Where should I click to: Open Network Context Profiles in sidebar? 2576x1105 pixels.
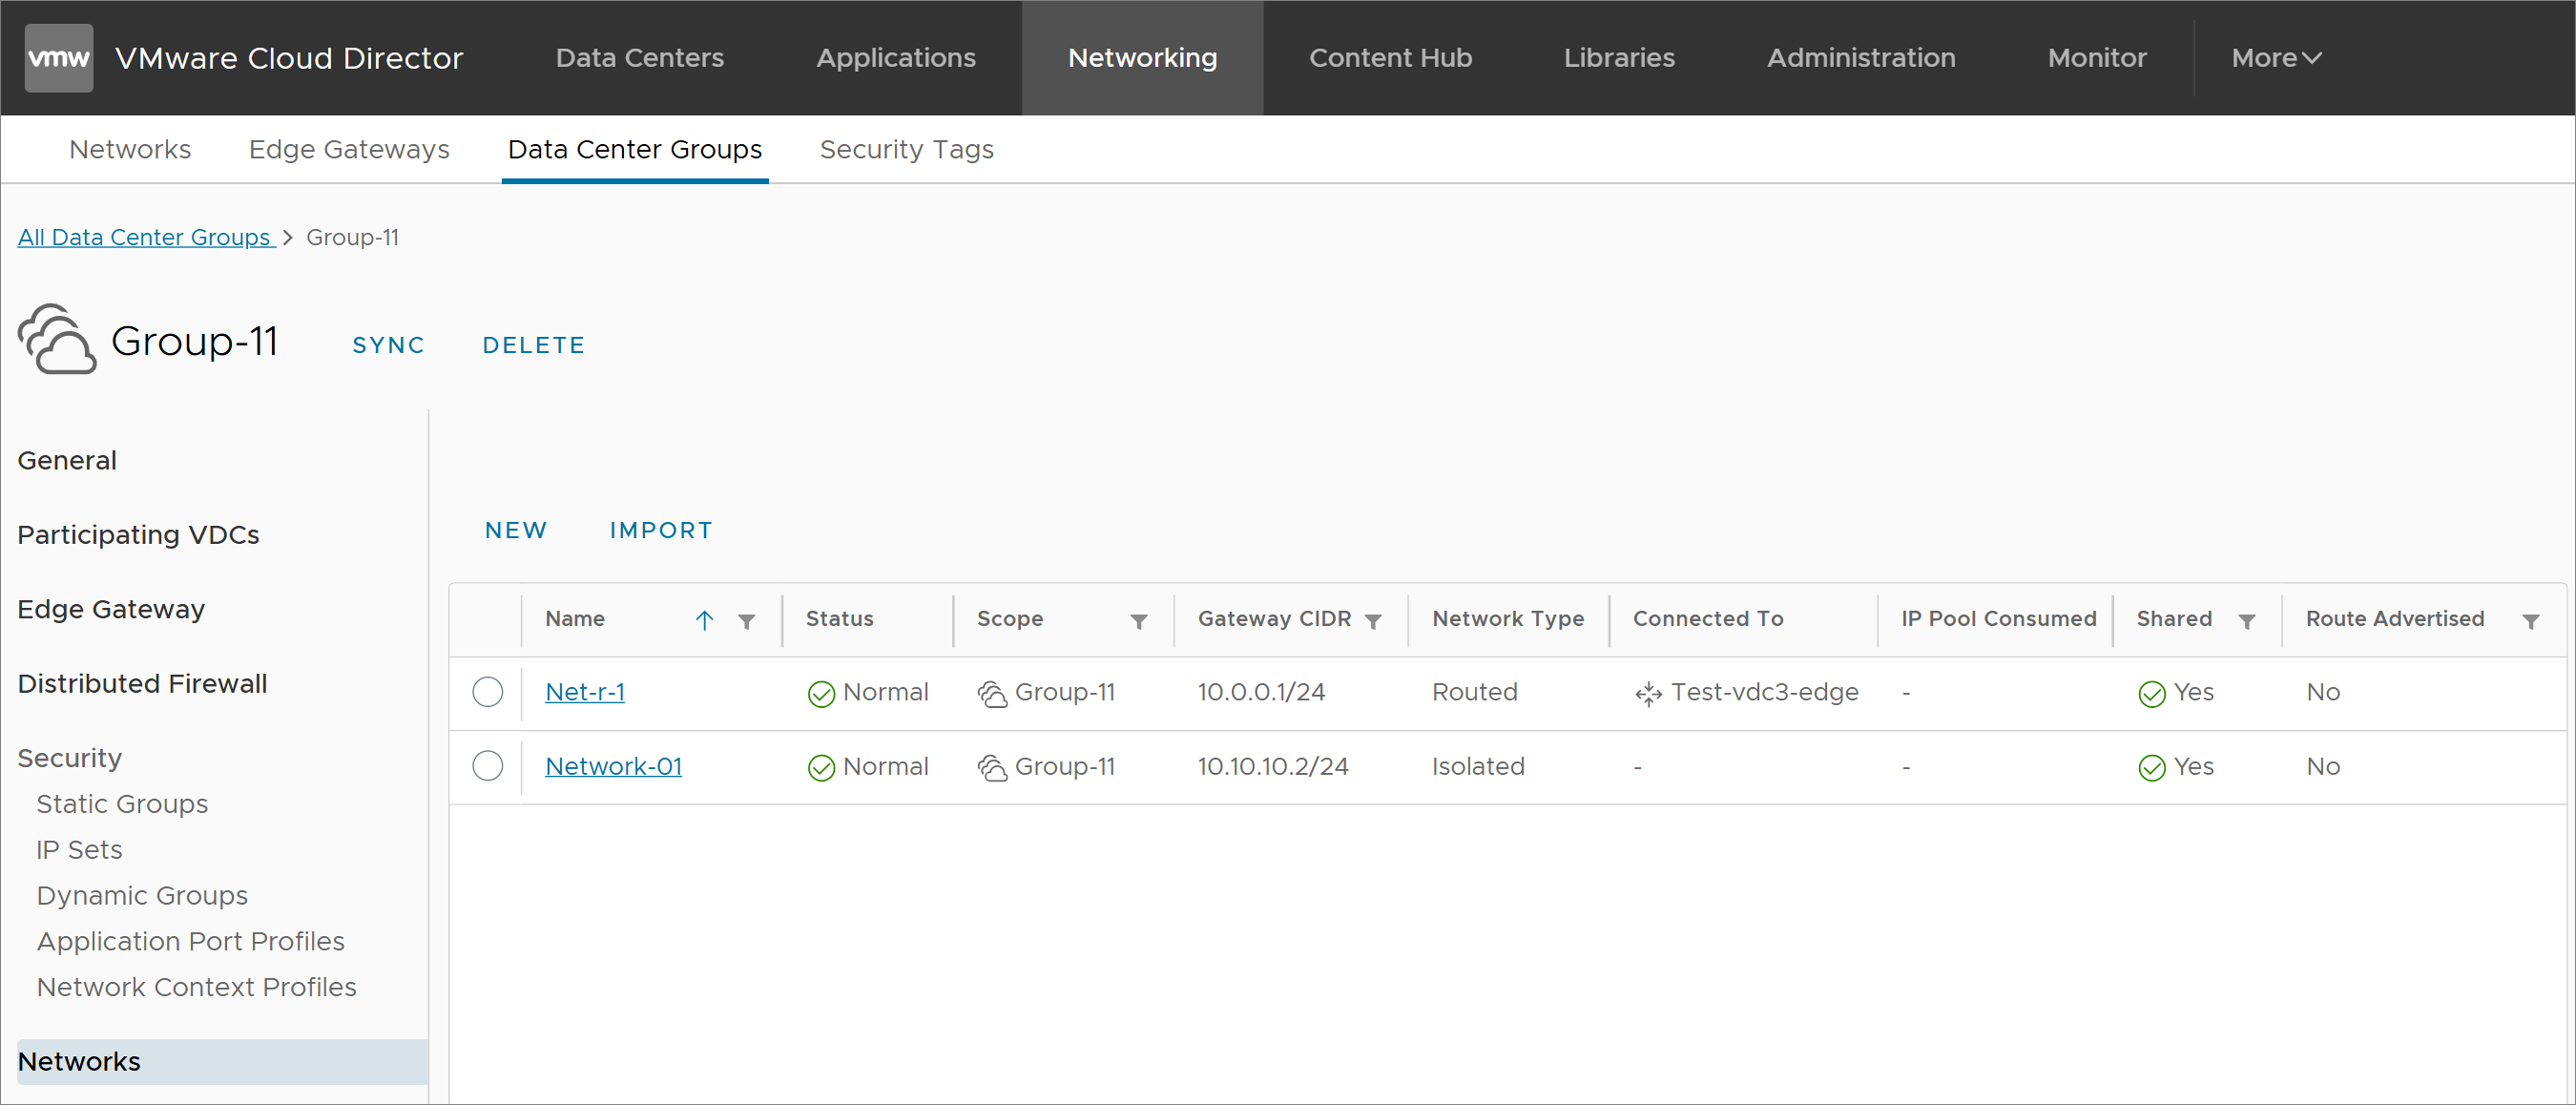click(x=196, y=987)
